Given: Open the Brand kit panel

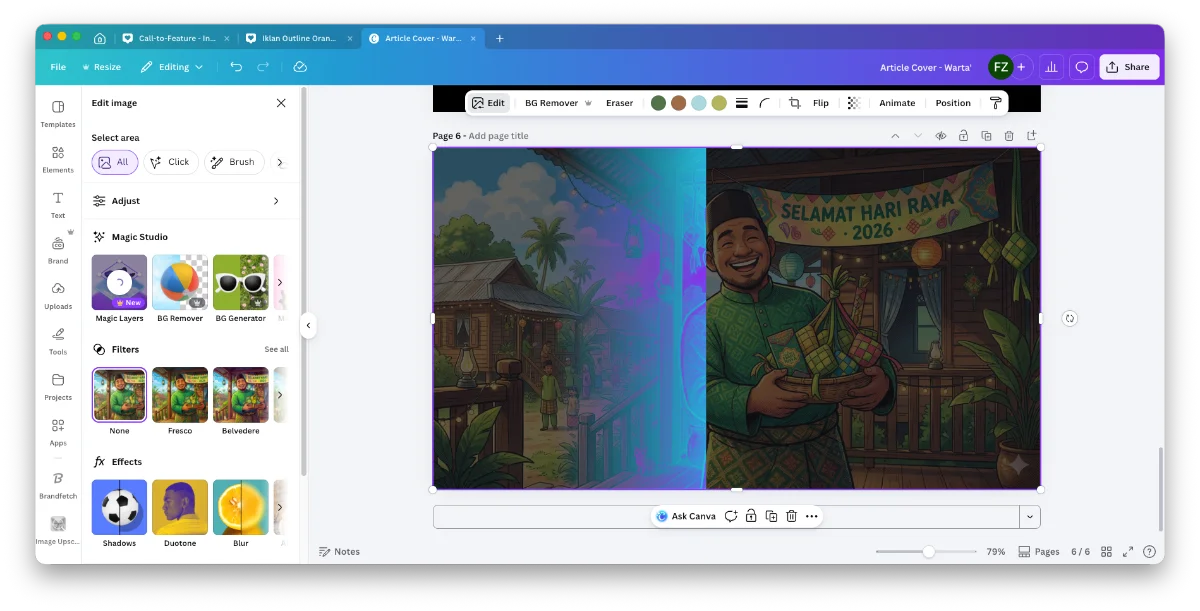Looking at the screenshot, I should pyautogui.click(x=58, y=249).
